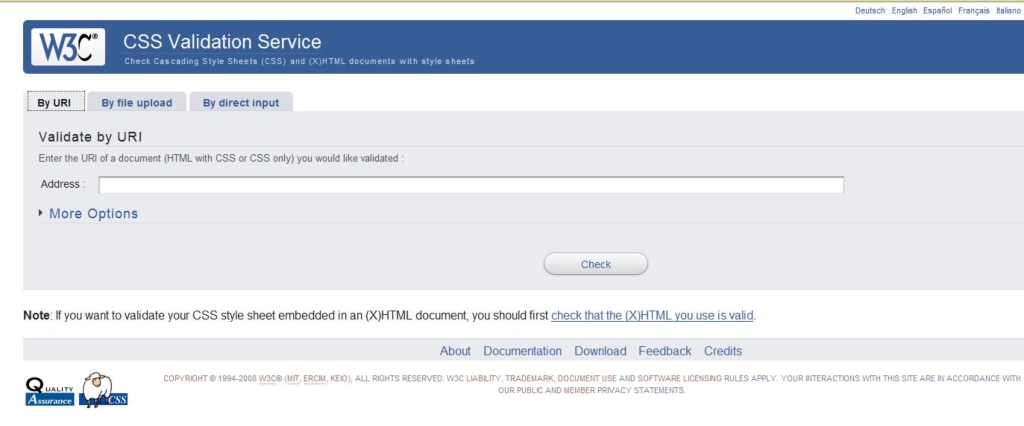Open the KEIO footer link
This screenshot has width=1024, height=426.
point(340,378)
